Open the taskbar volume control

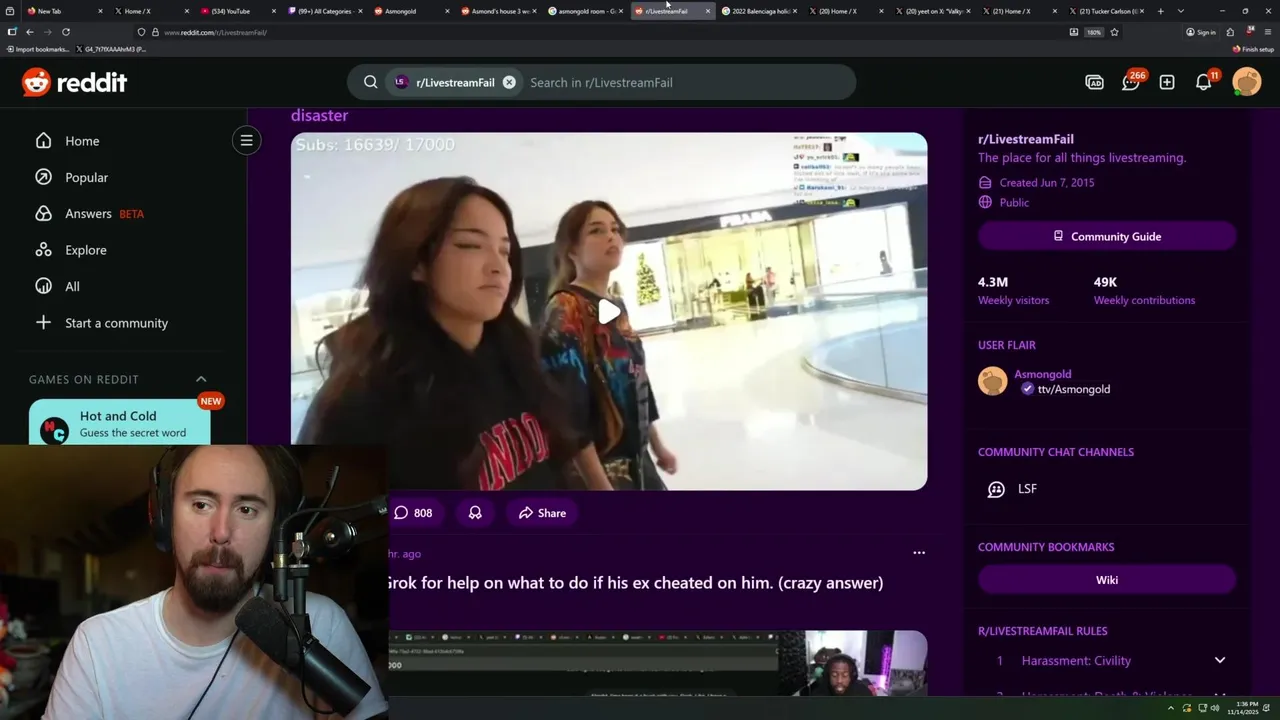coord(1215,707)
